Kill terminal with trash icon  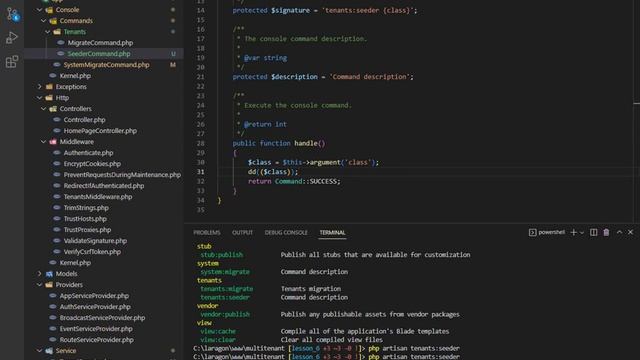[606, 232]
